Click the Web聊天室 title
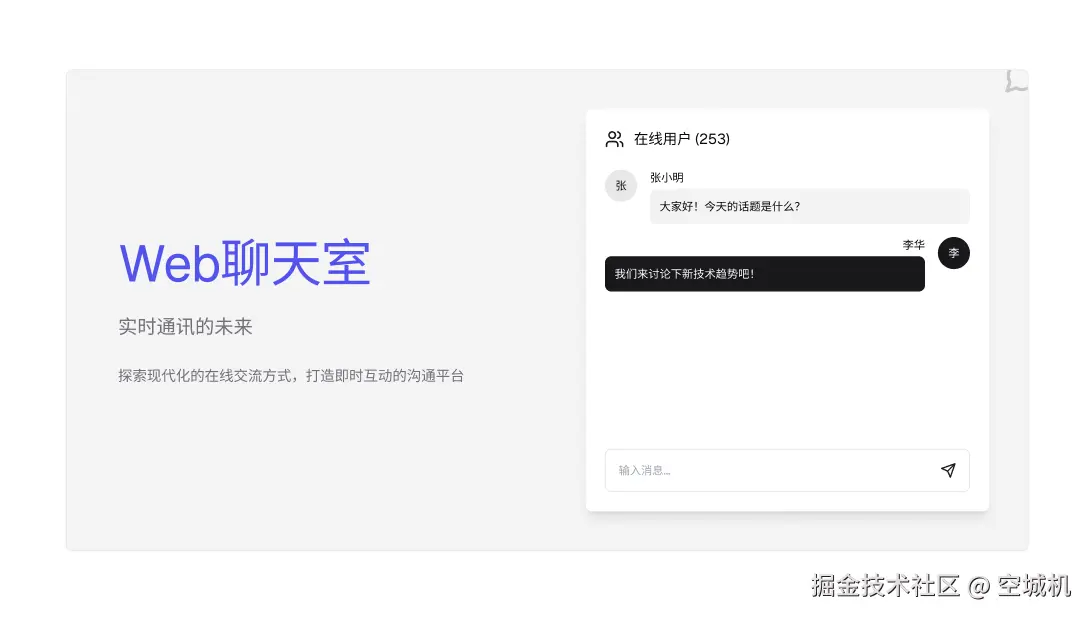This screenshot has width=1090, height=618. pyautogui.click(x=245, y=263)
